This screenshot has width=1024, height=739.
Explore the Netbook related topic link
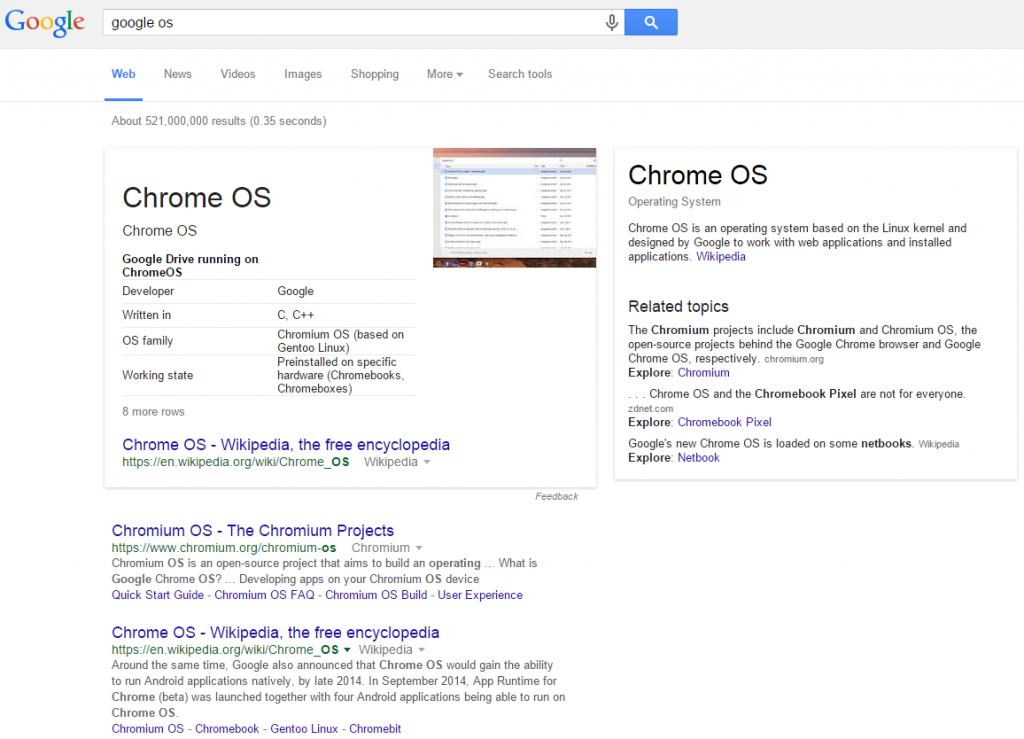click(698, 458)
